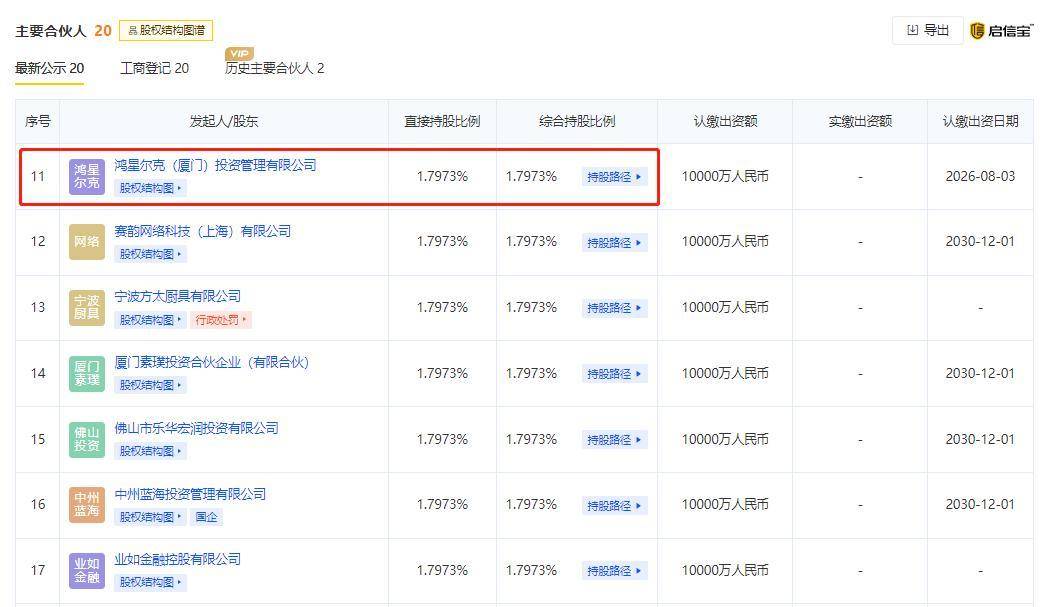The height and width of the screenshot is (607, 1051).
Task: Click the 厦门素璞 logo badge
Action: click(87, 373)
